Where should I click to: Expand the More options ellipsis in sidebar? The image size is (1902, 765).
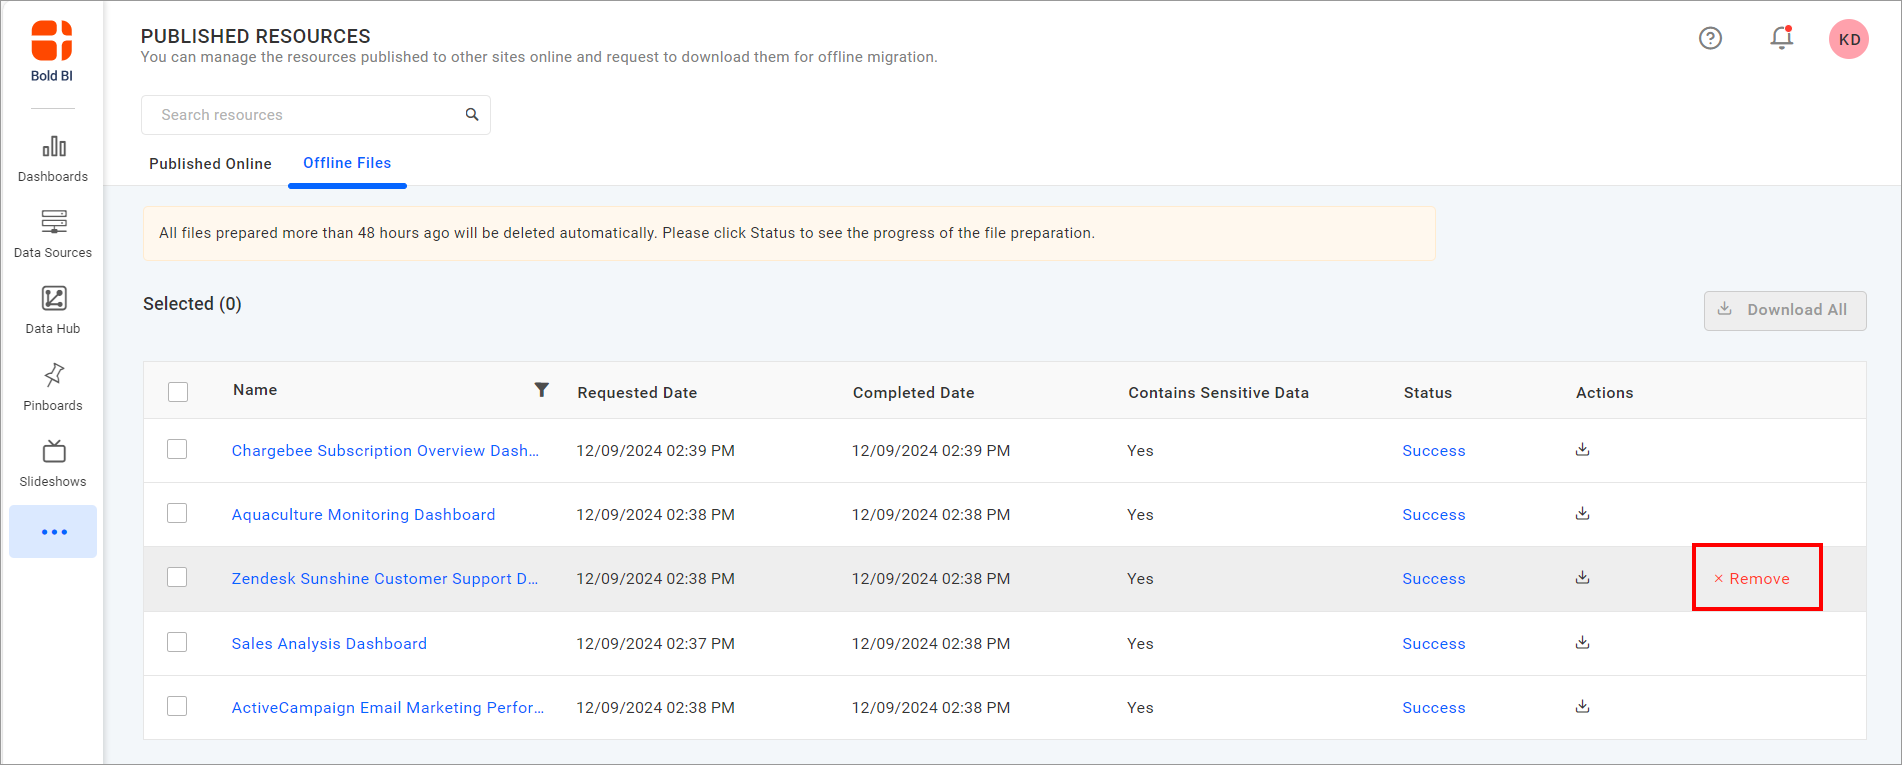54,532
